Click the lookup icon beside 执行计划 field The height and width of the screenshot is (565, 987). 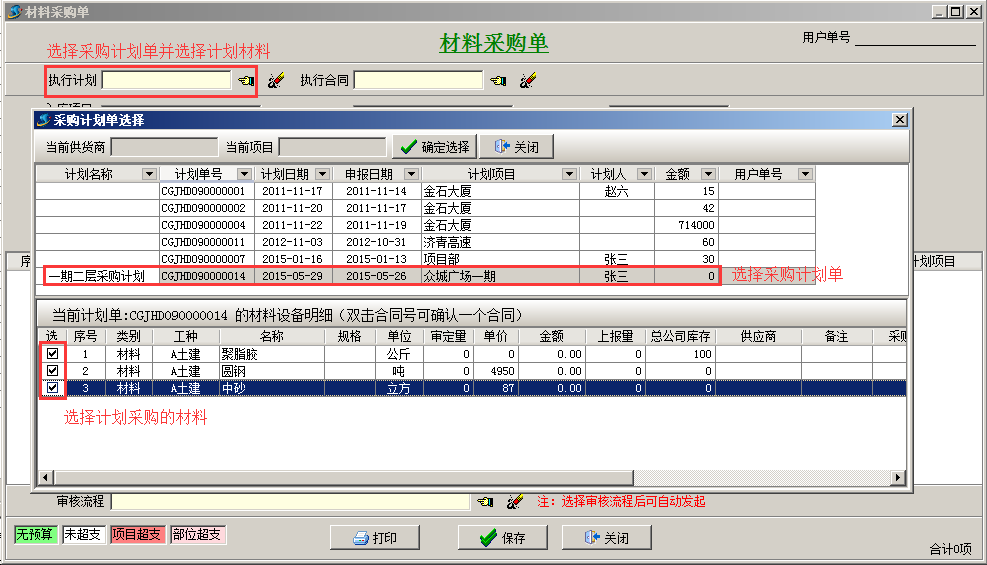point(245,81)
